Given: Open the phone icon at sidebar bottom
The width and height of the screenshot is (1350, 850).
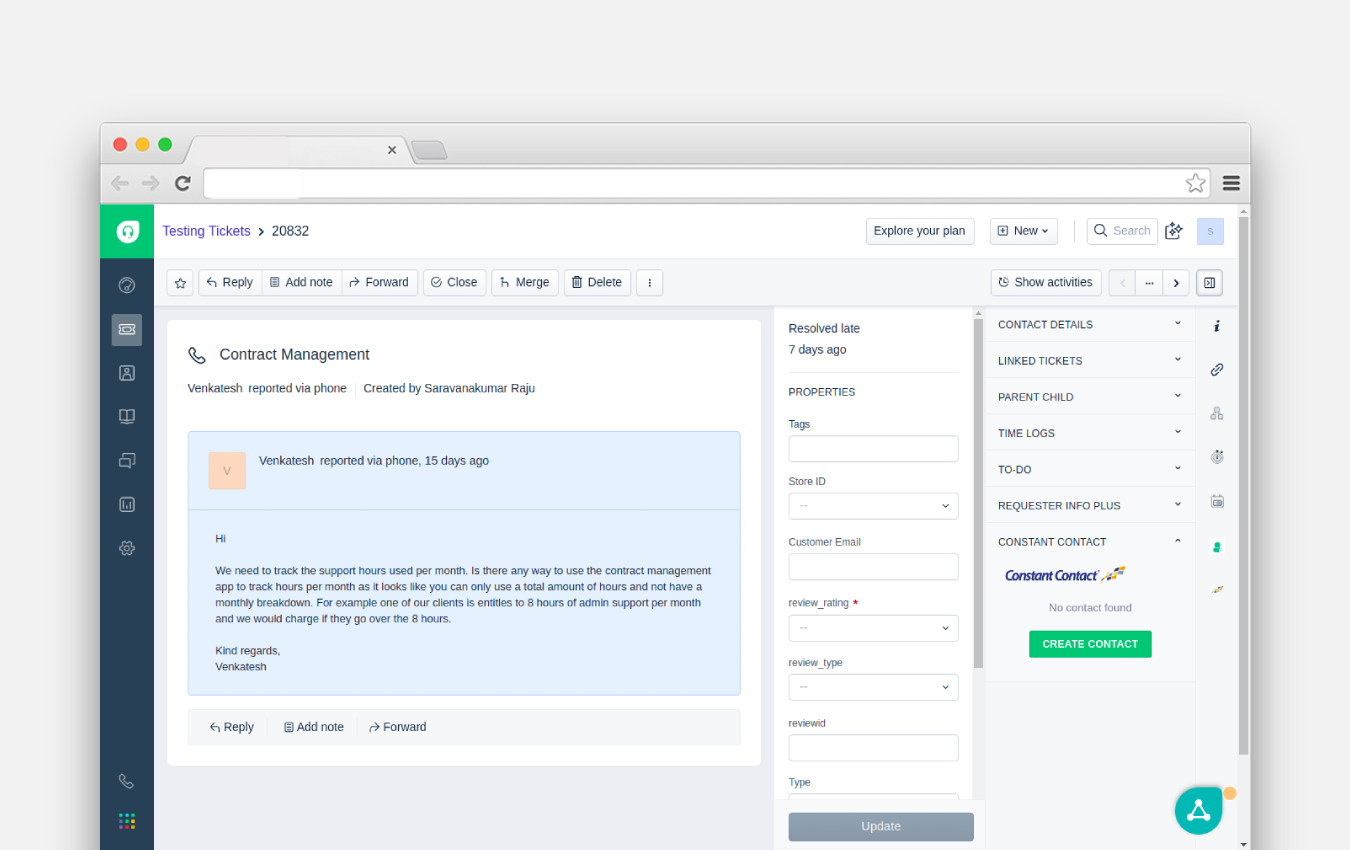Looking at the screenshot, I should click(x=126, y=781).
